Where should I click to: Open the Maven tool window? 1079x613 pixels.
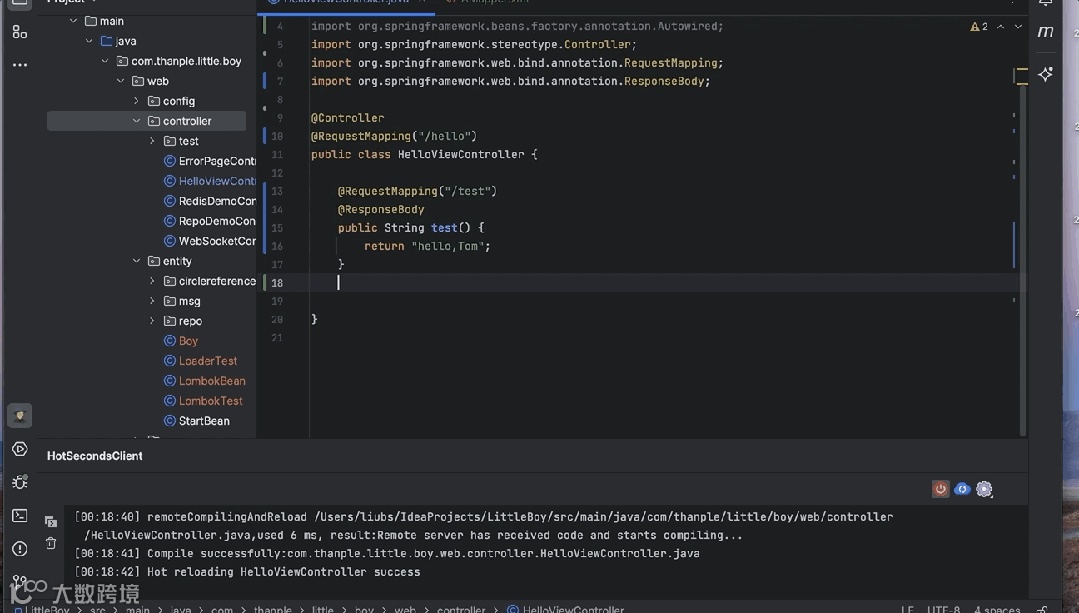[x=1045, y=32]
